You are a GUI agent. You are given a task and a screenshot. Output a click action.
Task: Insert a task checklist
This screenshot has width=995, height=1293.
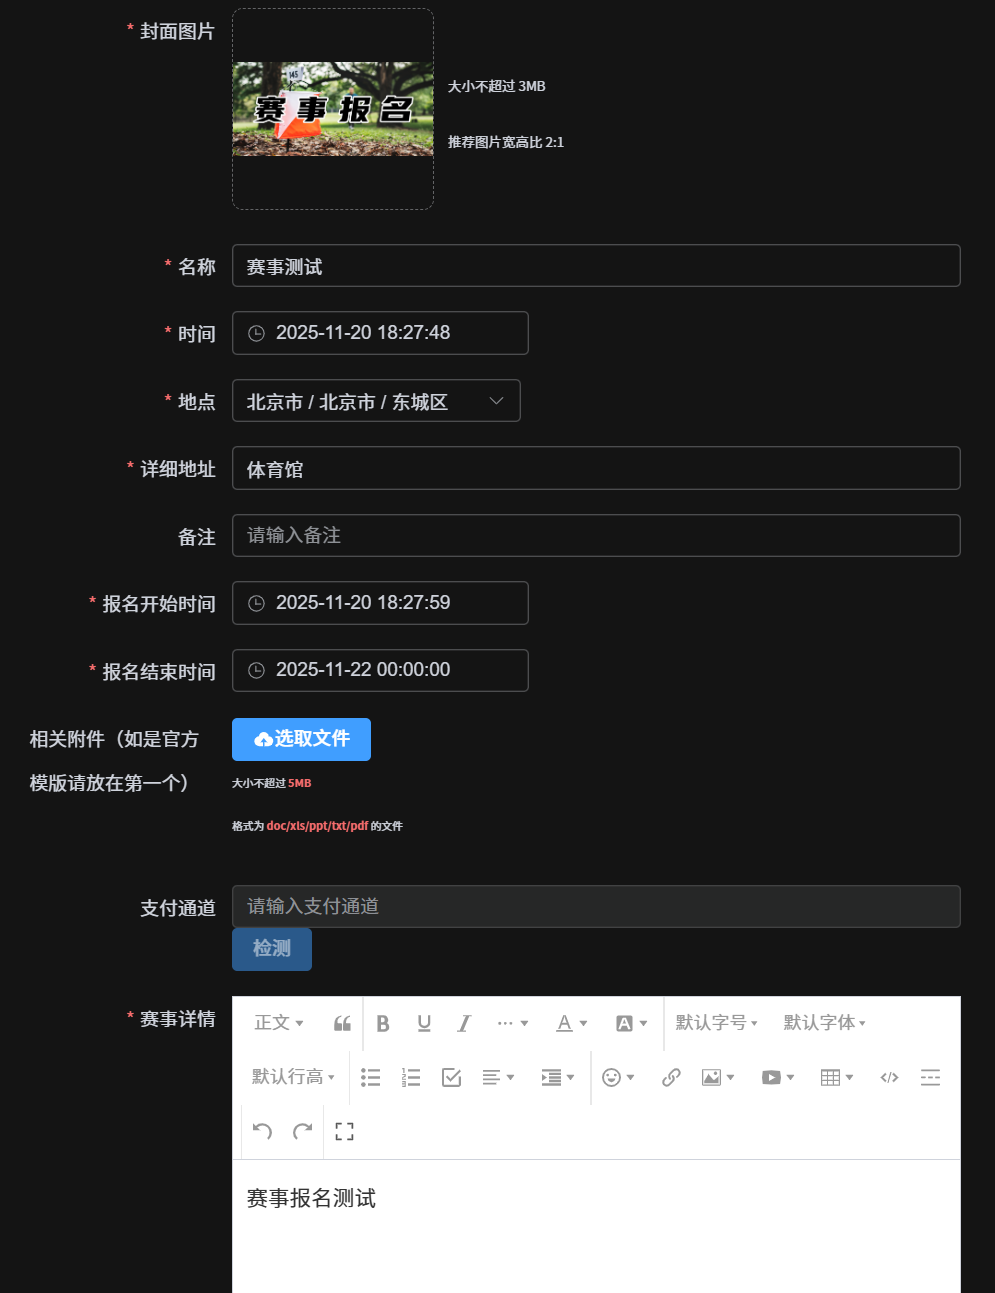click(x=451, y=1077)
